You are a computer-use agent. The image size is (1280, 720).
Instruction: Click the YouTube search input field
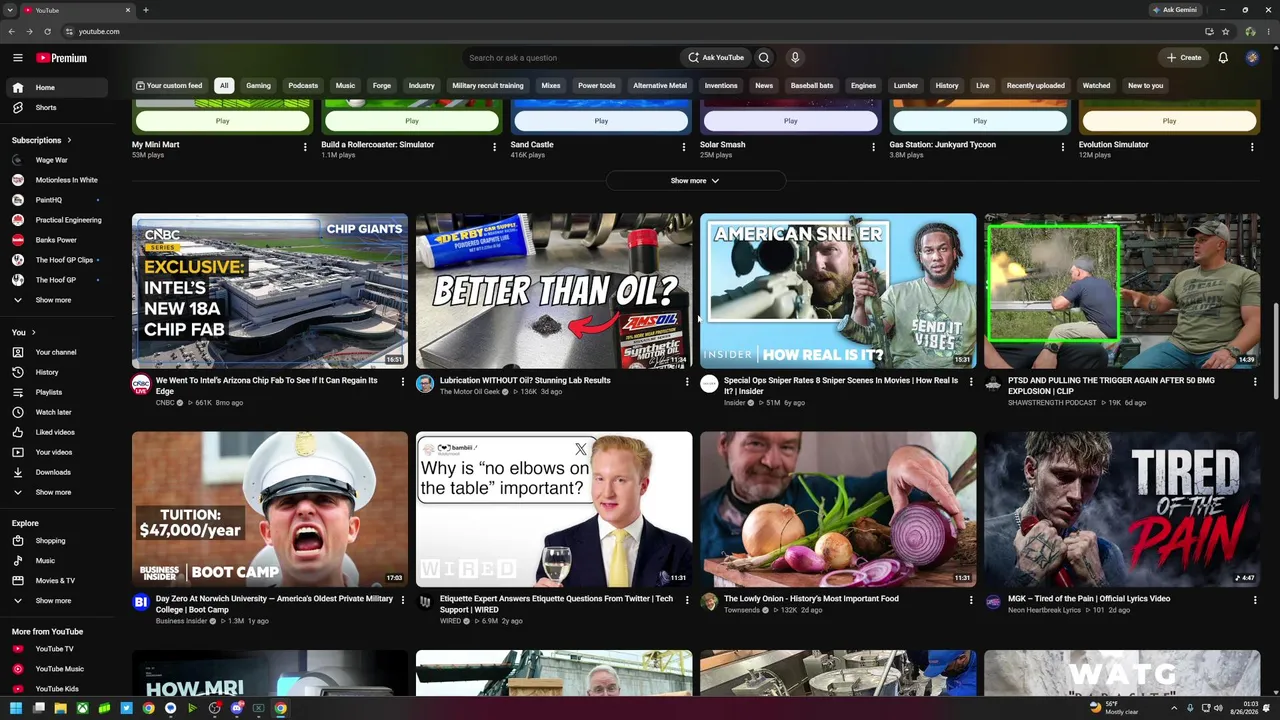[x=570, y=58]
